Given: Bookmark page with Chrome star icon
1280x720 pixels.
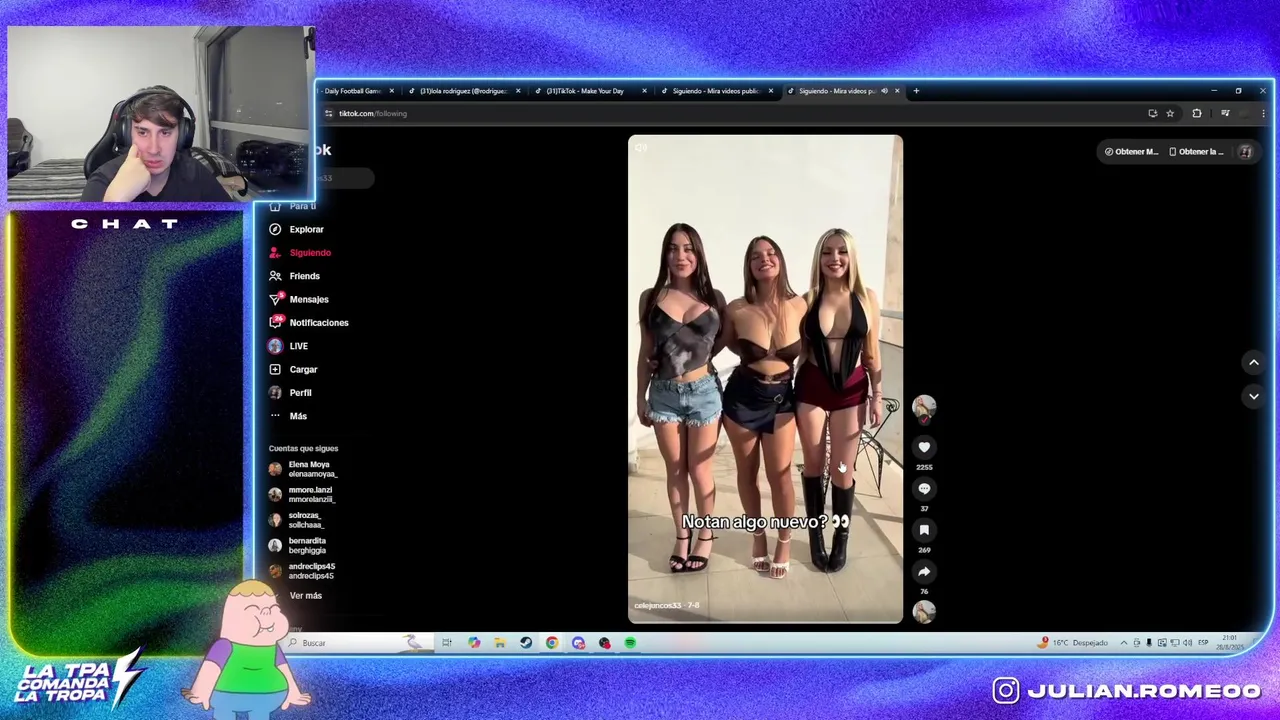Looking at the screenshot, I should pos(1170,113).
